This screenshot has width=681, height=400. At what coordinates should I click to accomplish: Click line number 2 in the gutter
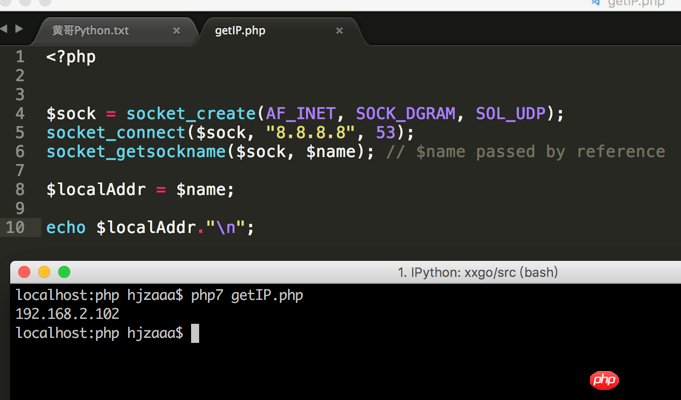20,76
